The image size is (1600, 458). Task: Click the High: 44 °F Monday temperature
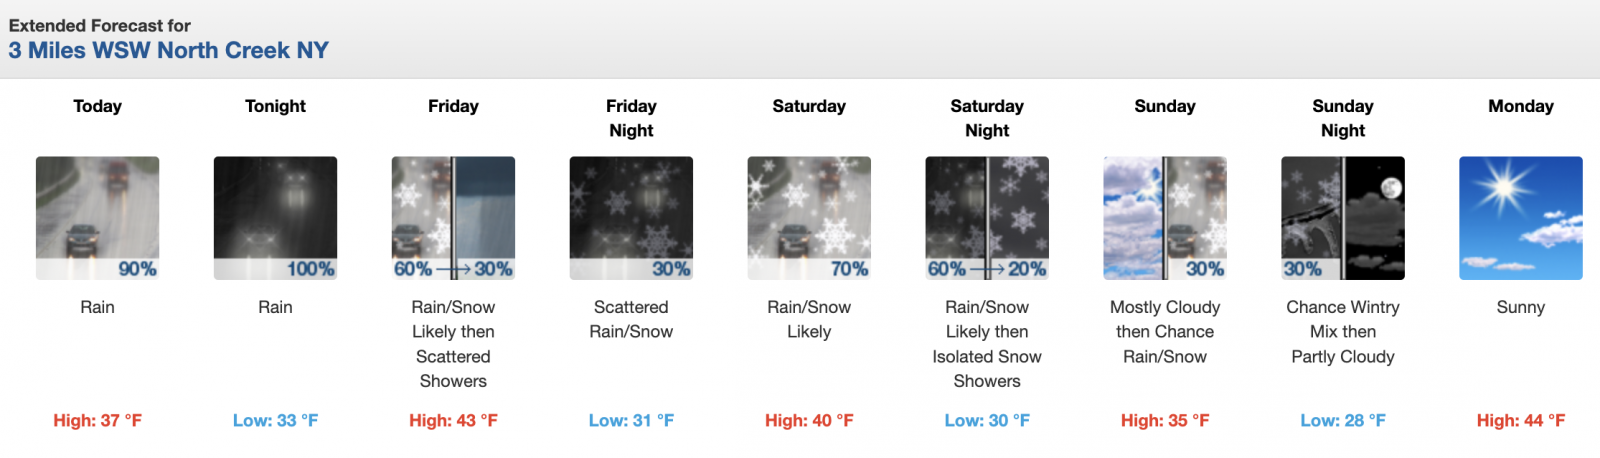click(1521, 421)
